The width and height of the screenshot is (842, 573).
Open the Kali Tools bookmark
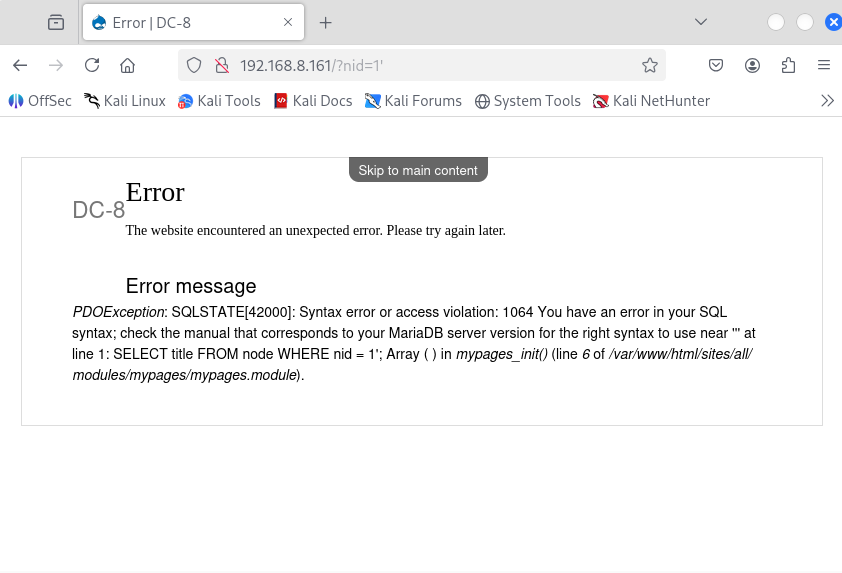click(x=219, y=100)
